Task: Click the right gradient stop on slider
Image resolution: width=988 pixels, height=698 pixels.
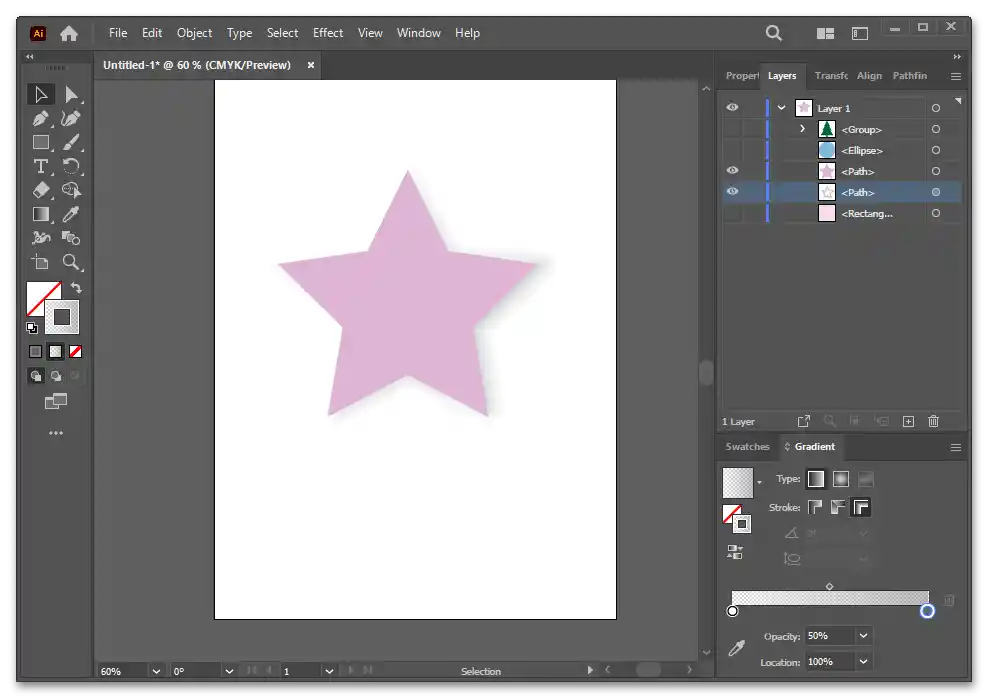Action: point(927,611)
